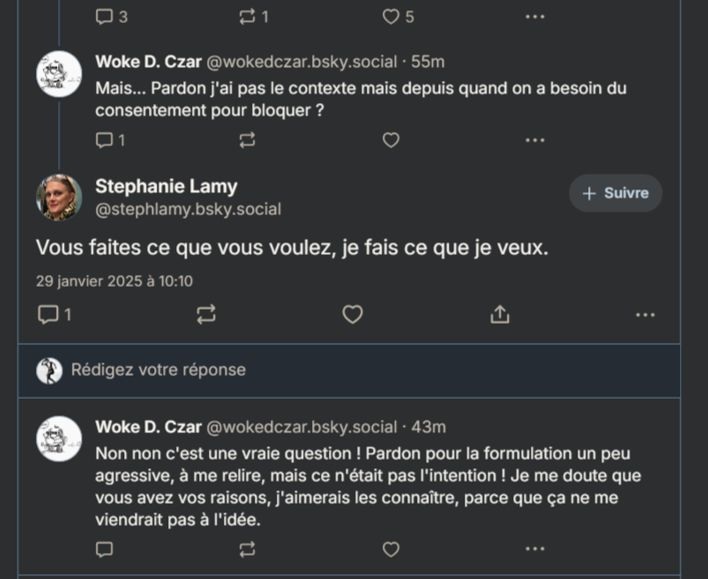Write a reply in Rédigez votre réponse
Image resolution: width=708 pixels, height=579 pixels.
[300, 370]
